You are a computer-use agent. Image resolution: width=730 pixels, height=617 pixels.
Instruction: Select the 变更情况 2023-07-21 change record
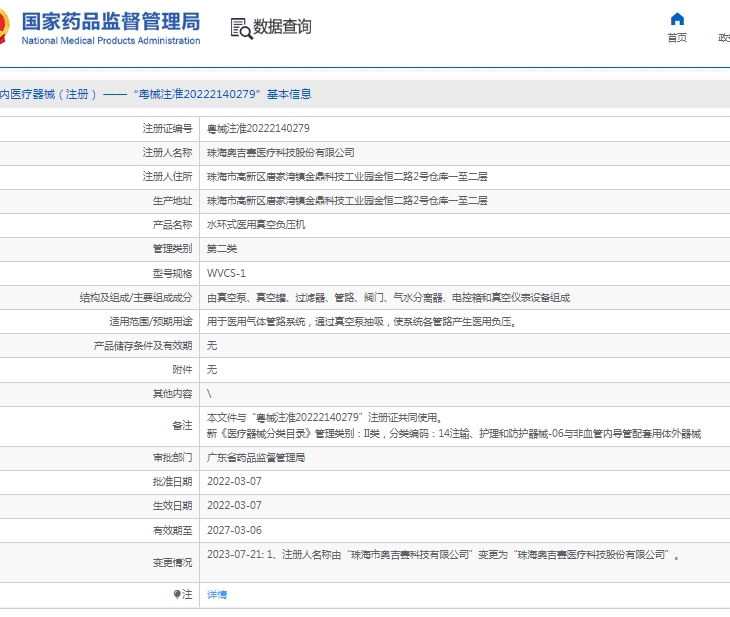point(443,555)
